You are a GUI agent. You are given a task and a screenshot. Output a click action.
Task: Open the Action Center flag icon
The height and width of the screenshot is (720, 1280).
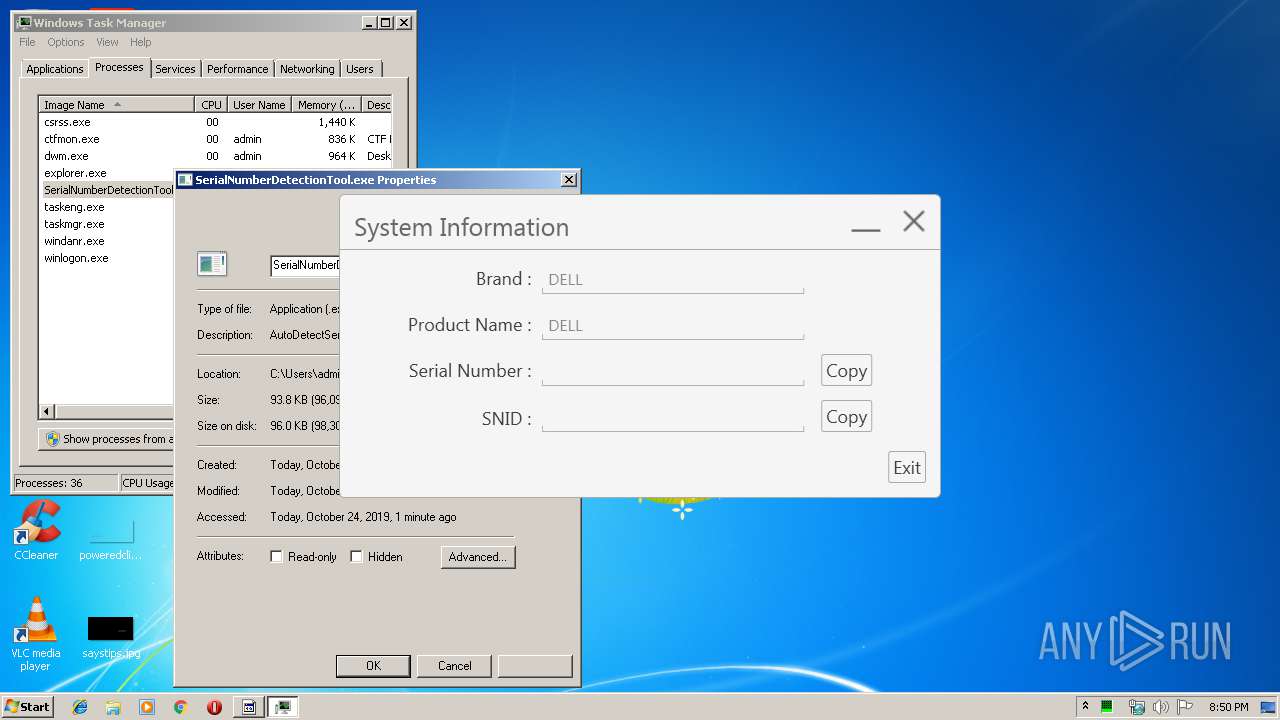click(x=1185, y=707)
